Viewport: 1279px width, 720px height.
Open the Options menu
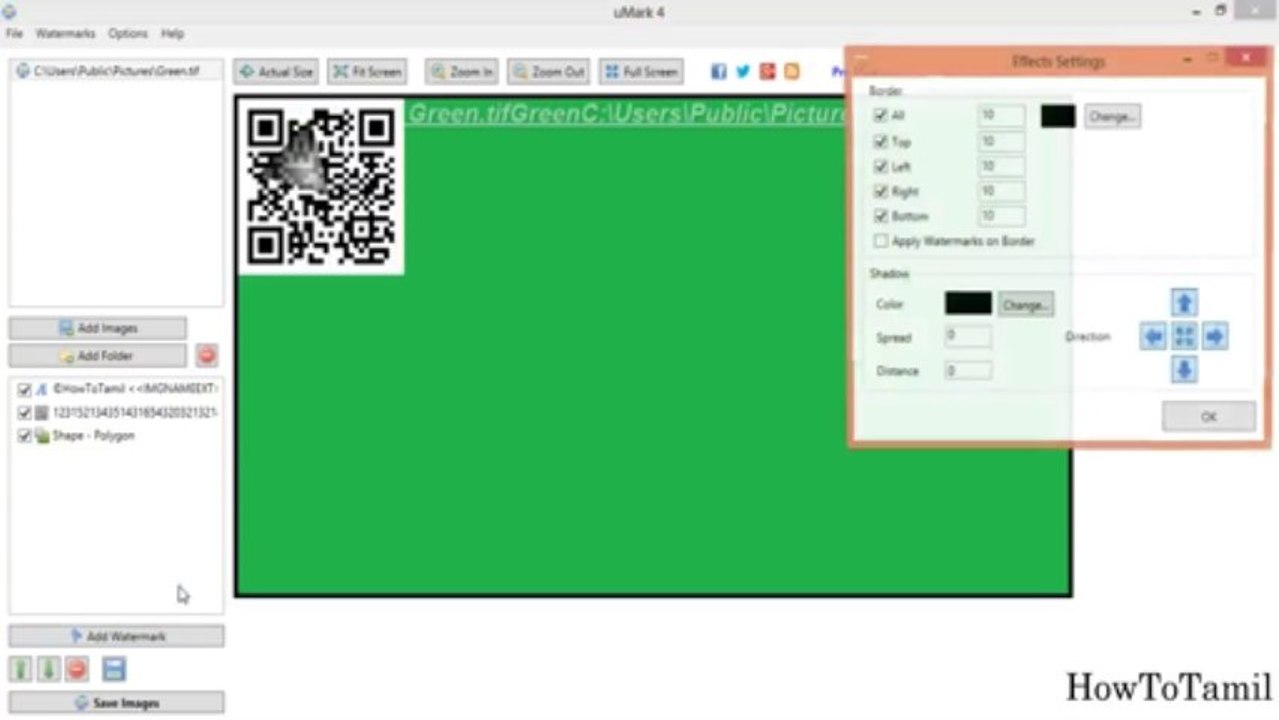[x=128, y=33]
